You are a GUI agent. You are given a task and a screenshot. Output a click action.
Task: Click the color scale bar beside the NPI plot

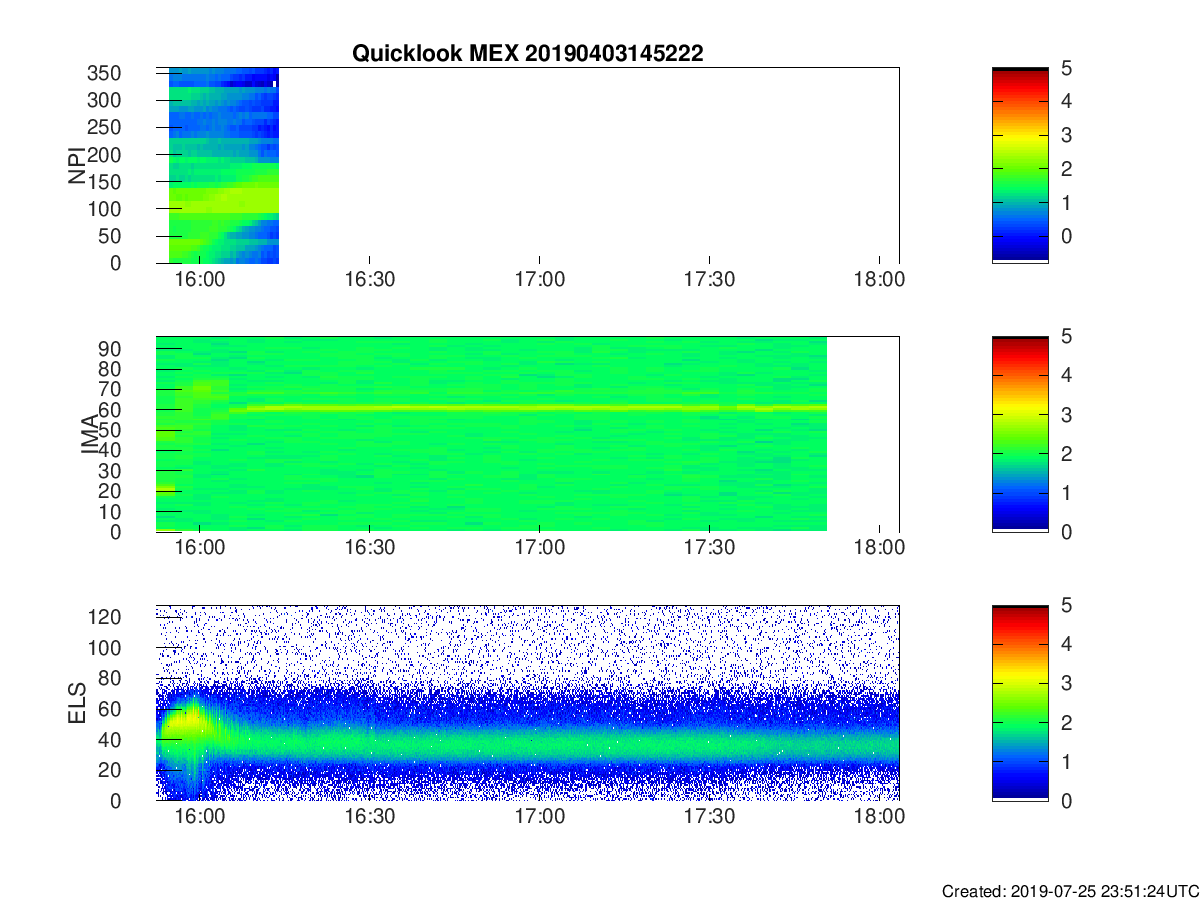[x=1020, y=165]
